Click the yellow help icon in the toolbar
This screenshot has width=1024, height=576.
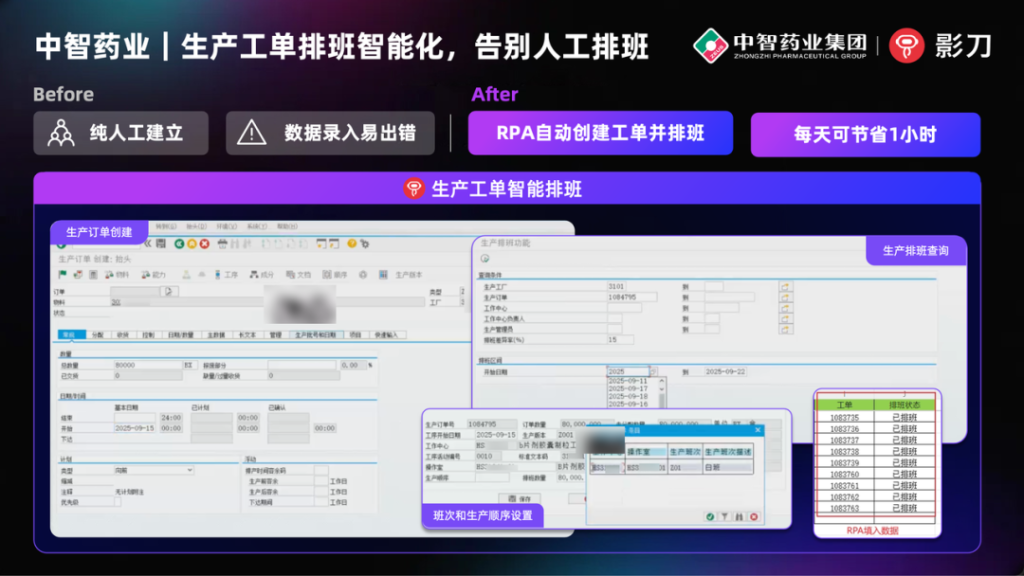click(x=351, y=243)
